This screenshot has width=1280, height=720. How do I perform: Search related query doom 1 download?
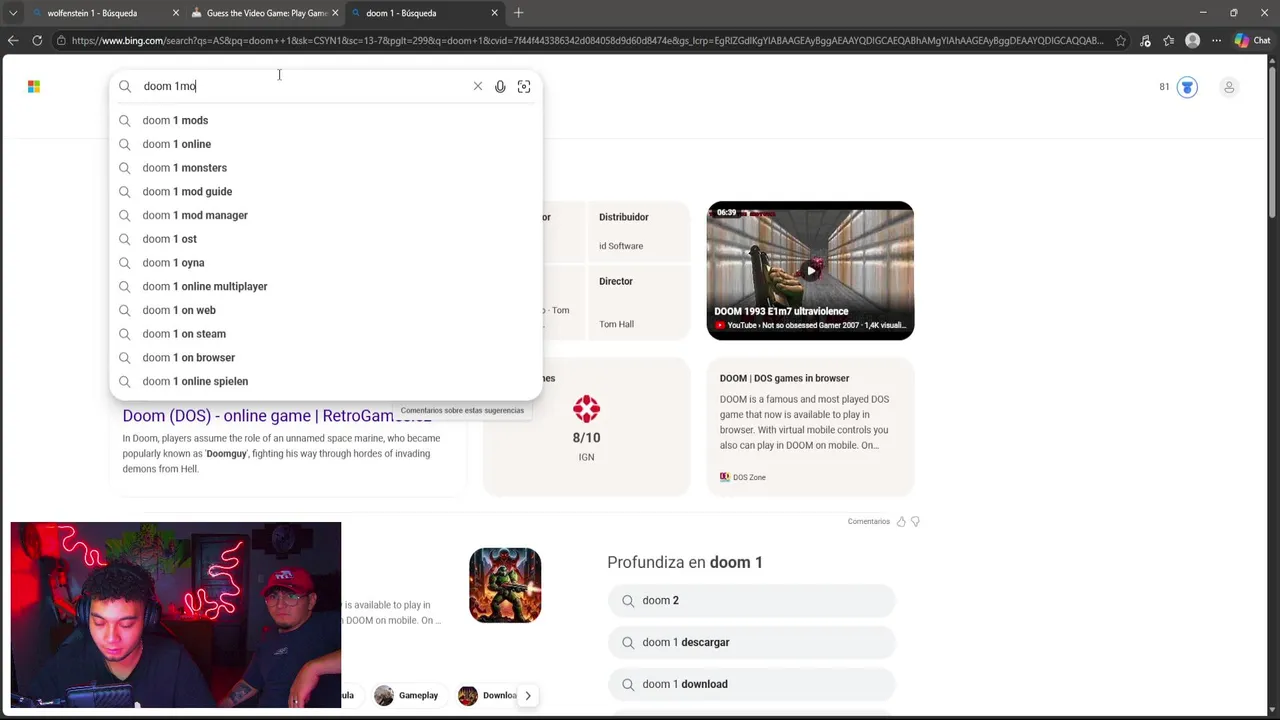pos(751,684)
